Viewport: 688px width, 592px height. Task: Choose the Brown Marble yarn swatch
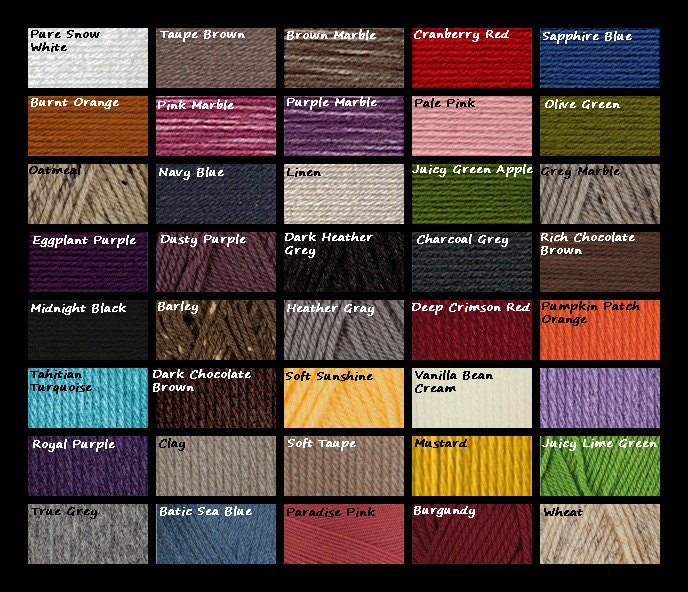click(x=344, y=58)
